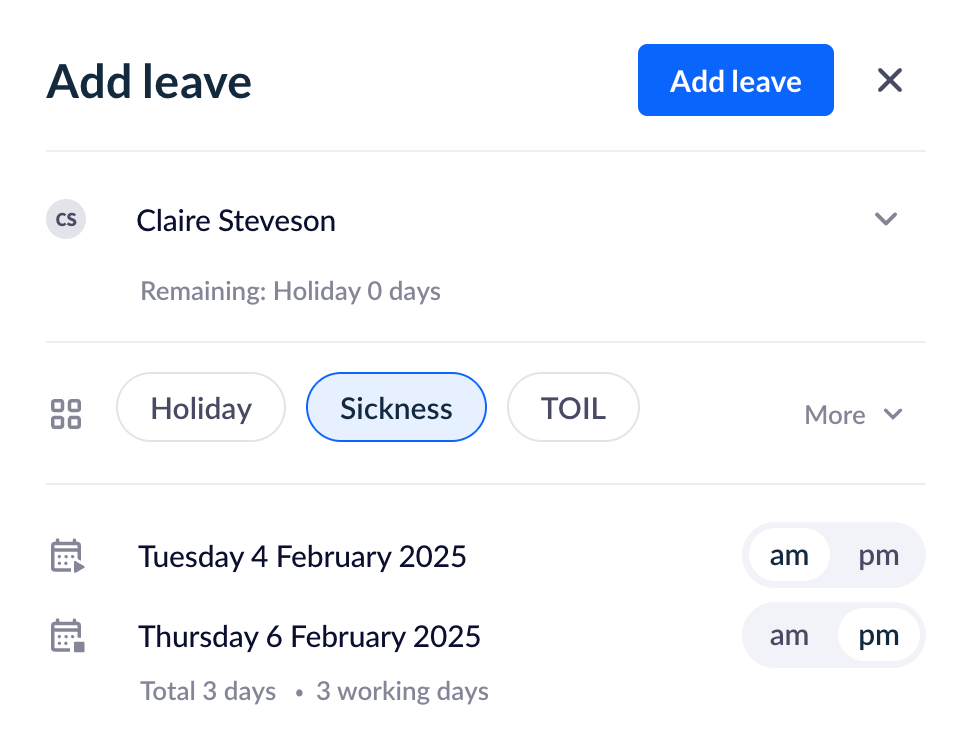
Task: Select the Holiday leave type
Action: (200, 407)
